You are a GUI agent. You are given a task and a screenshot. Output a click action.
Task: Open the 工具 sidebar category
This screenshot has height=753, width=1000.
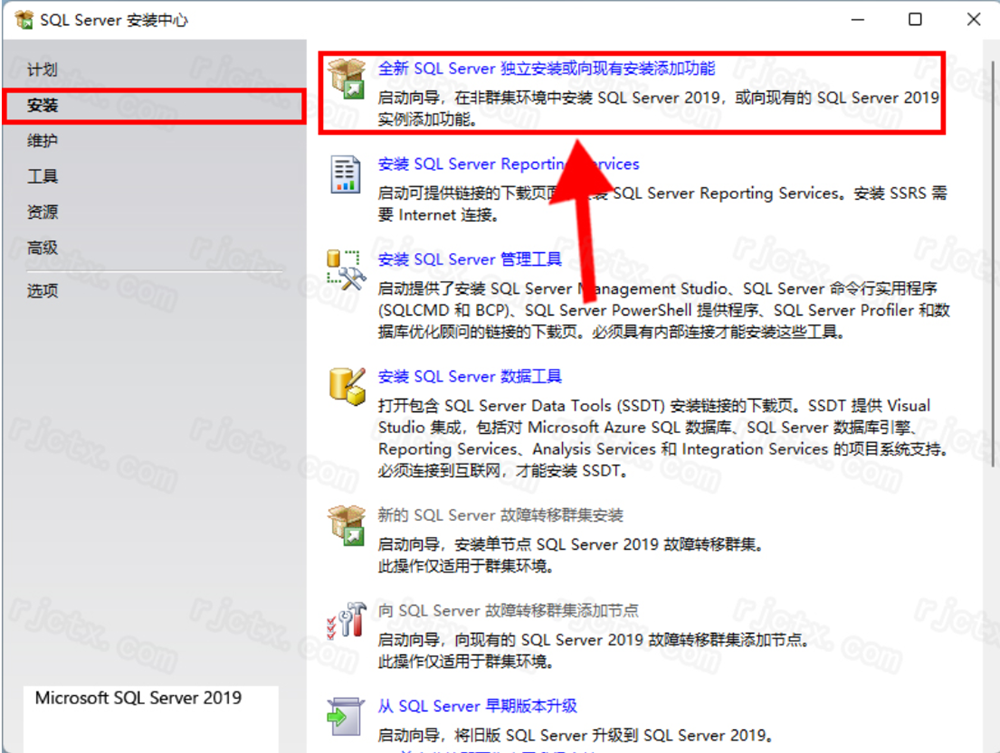tap(43, 177)
